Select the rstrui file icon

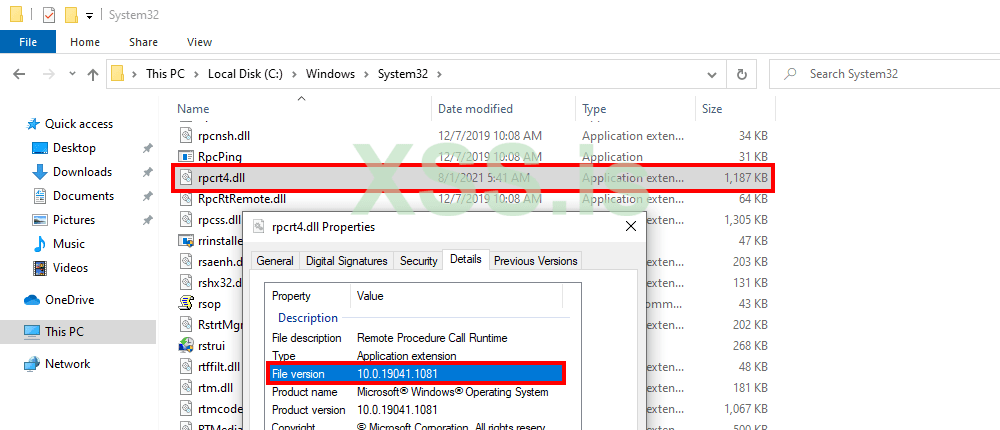coord(186,346)
